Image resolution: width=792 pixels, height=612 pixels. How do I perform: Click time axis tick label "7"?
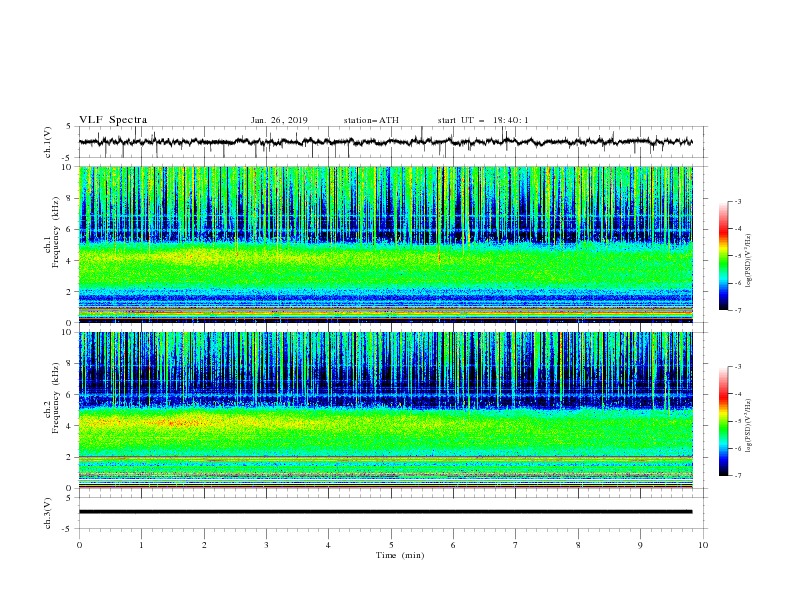click(516, 545)
